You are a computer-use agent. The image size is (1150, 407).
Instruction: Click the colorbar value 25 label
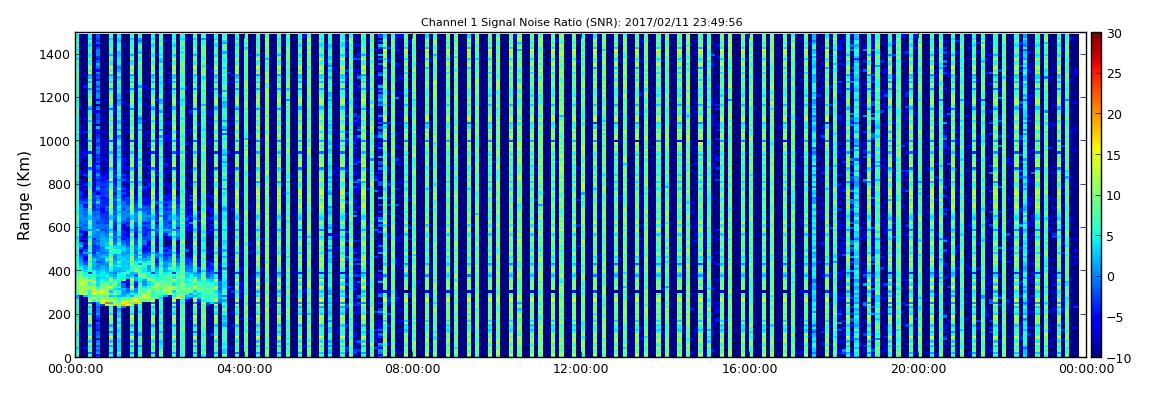tap(1115, 74)
